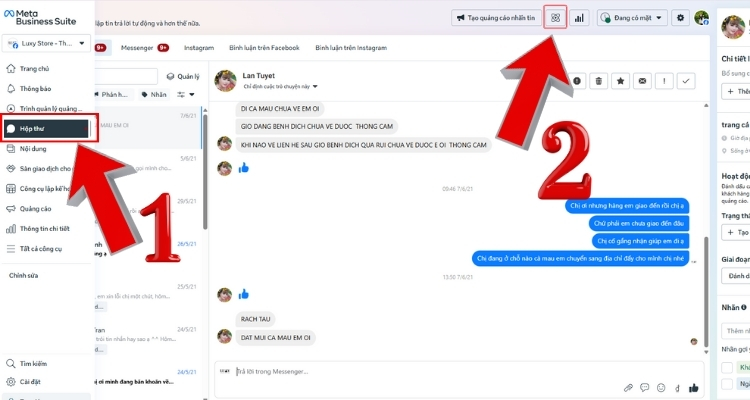Open Sàn giao dịch in sidebar

click(45, 168)
